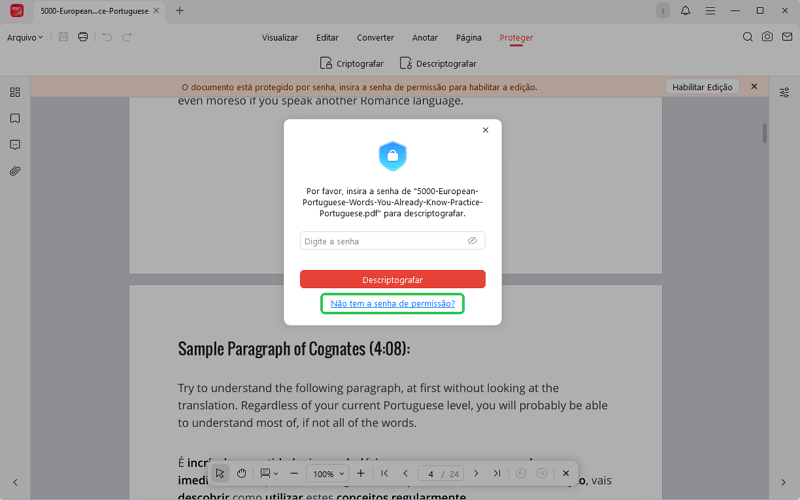Click the red Descriptografar dialog button
Viewport: 800px width, 500px height.
(x=392, y=279)
